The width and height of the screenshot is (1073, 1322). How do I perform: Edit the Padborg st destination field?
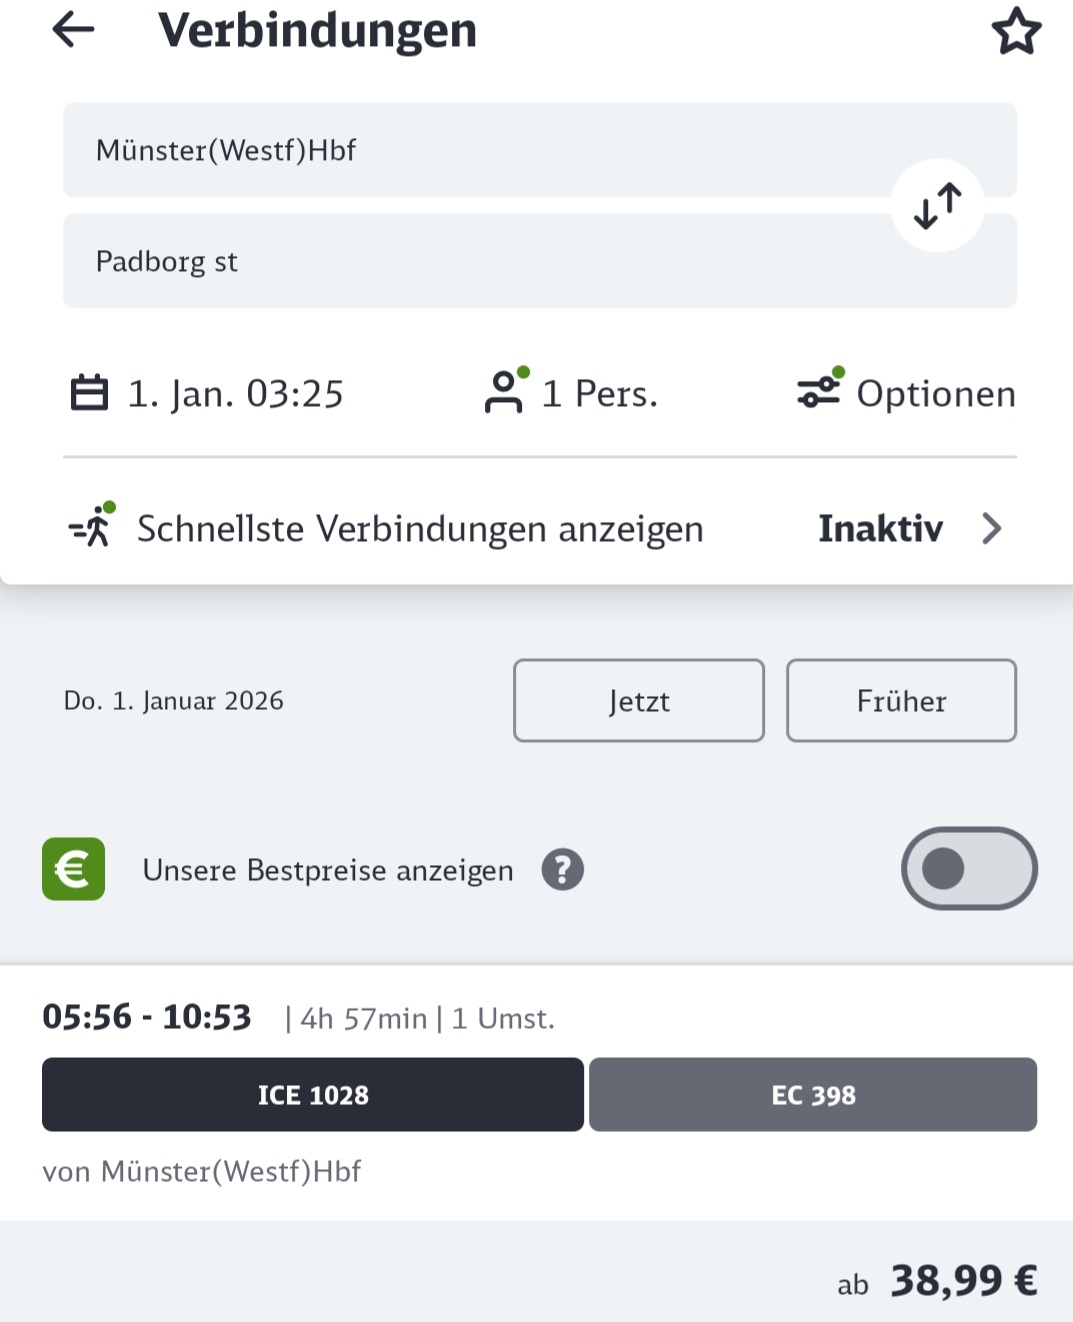click(x=540, y=261)
